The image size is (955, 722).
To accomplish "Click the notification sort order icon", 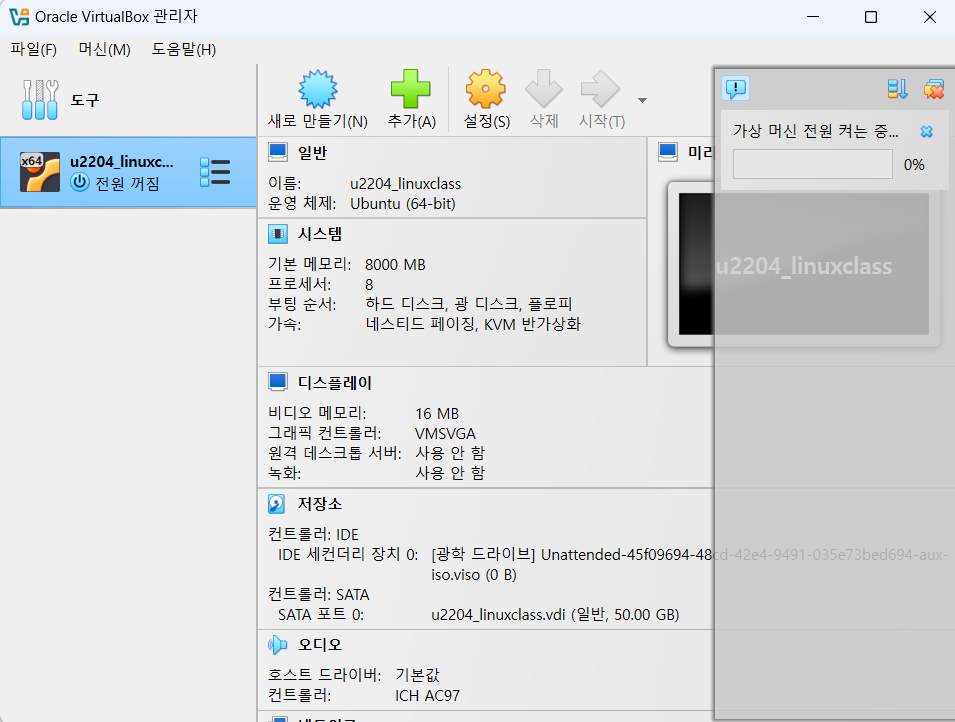I will [x=897, y=89].
